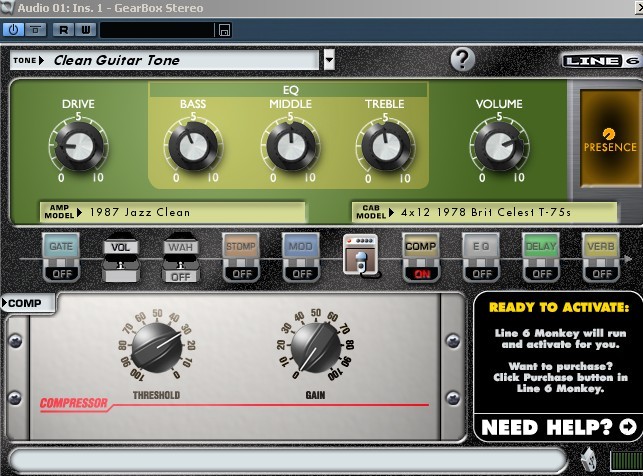The width and height of the screenshot is (643, 476).
Task: Click the signal chain output arrow
Action: click(x=627, y=259)
